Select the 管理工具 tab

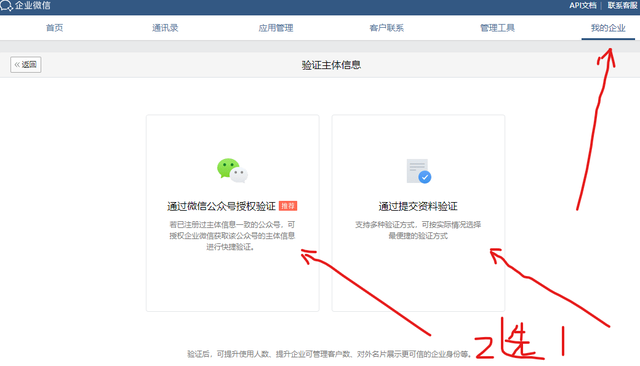tap(497, 28)
